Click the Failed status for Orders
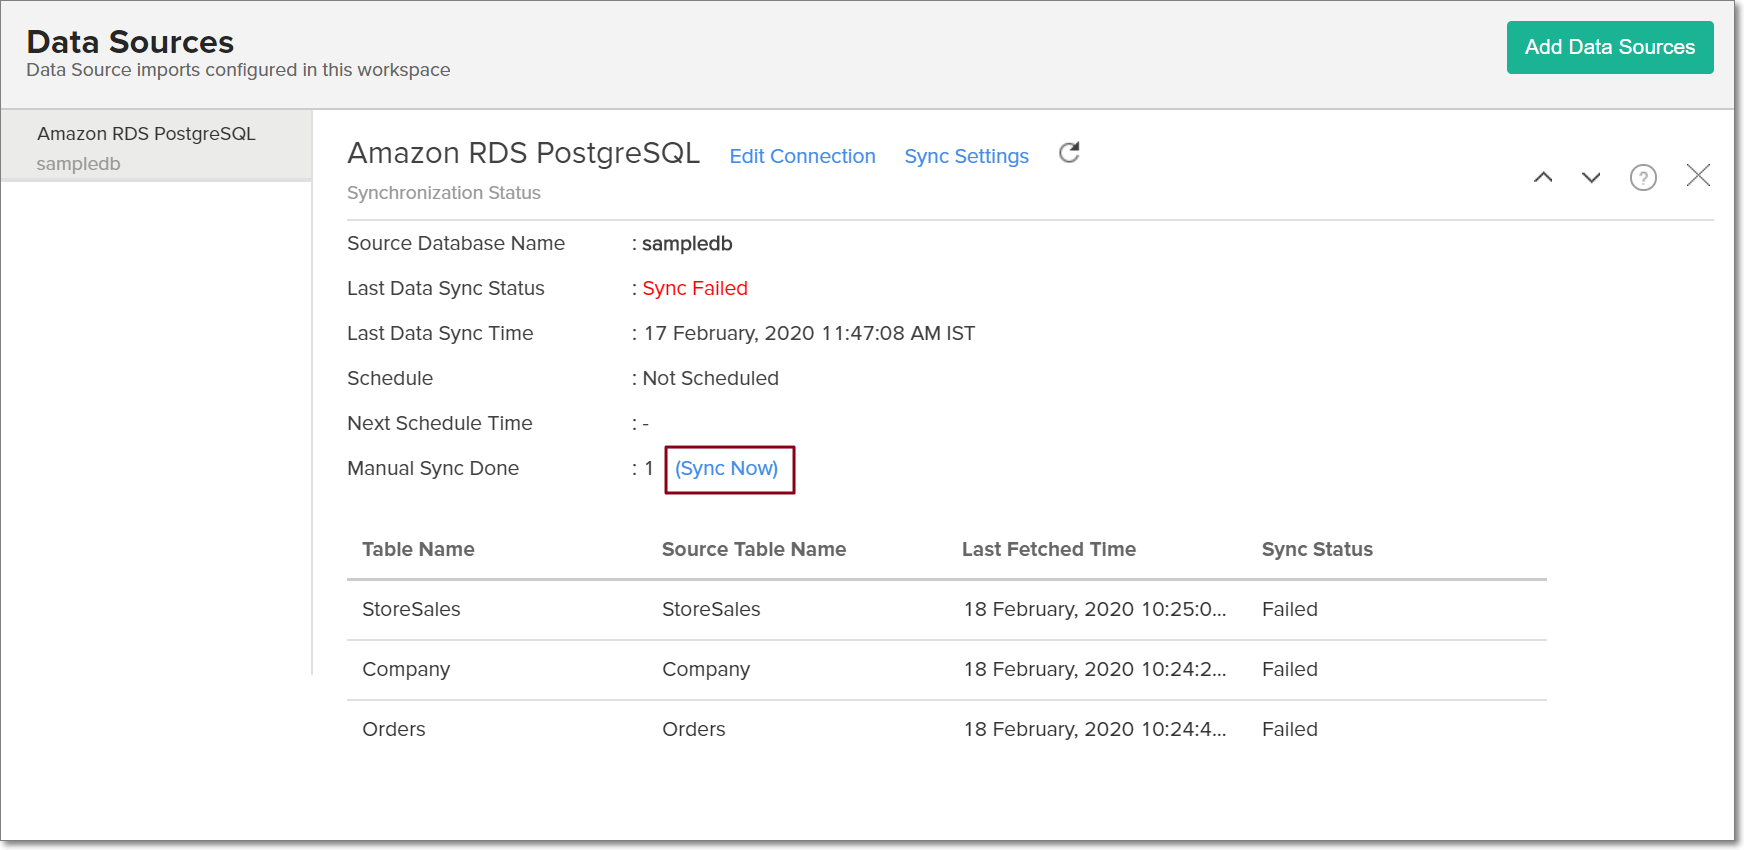This screenshot has height=850, width=1744. point(1289,729)
